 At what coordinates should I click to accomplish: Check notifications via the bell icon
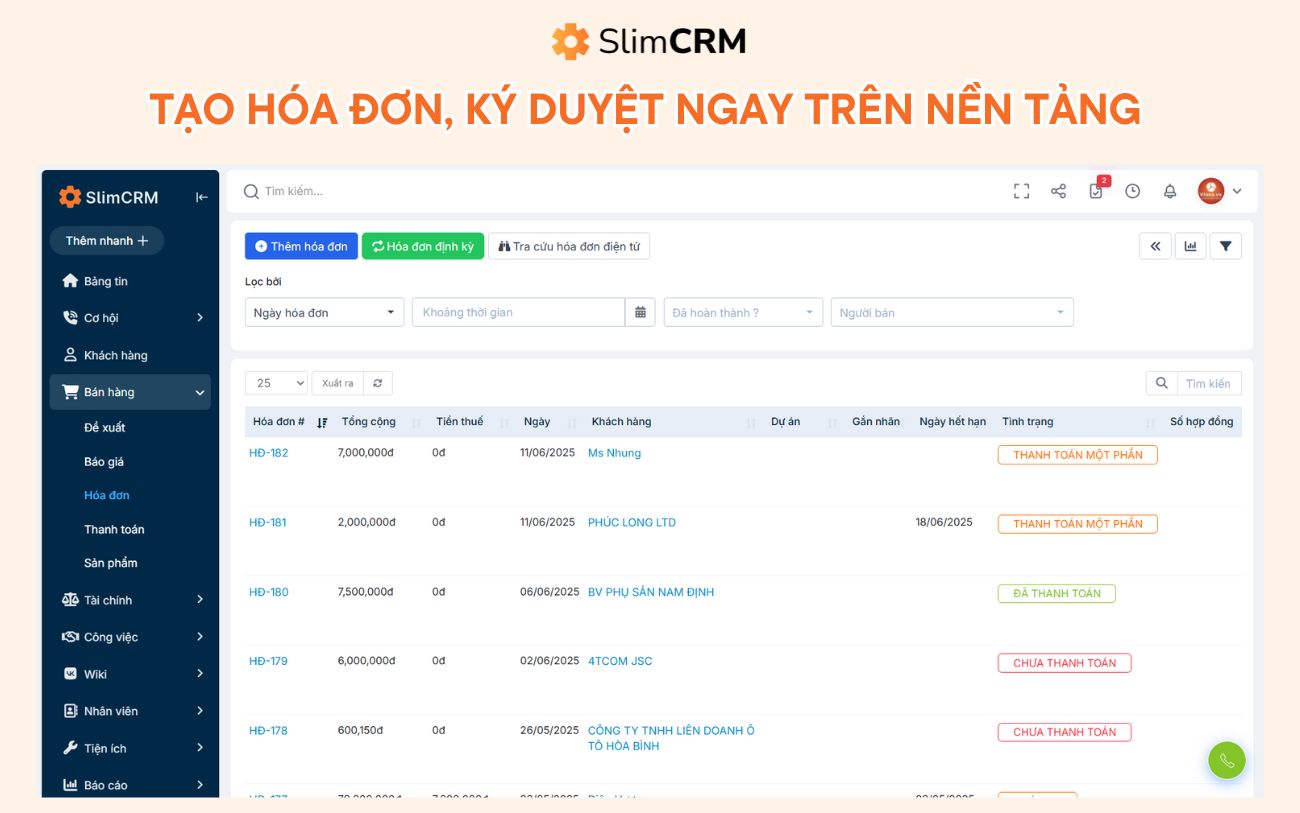click(x=1168, y=190)
